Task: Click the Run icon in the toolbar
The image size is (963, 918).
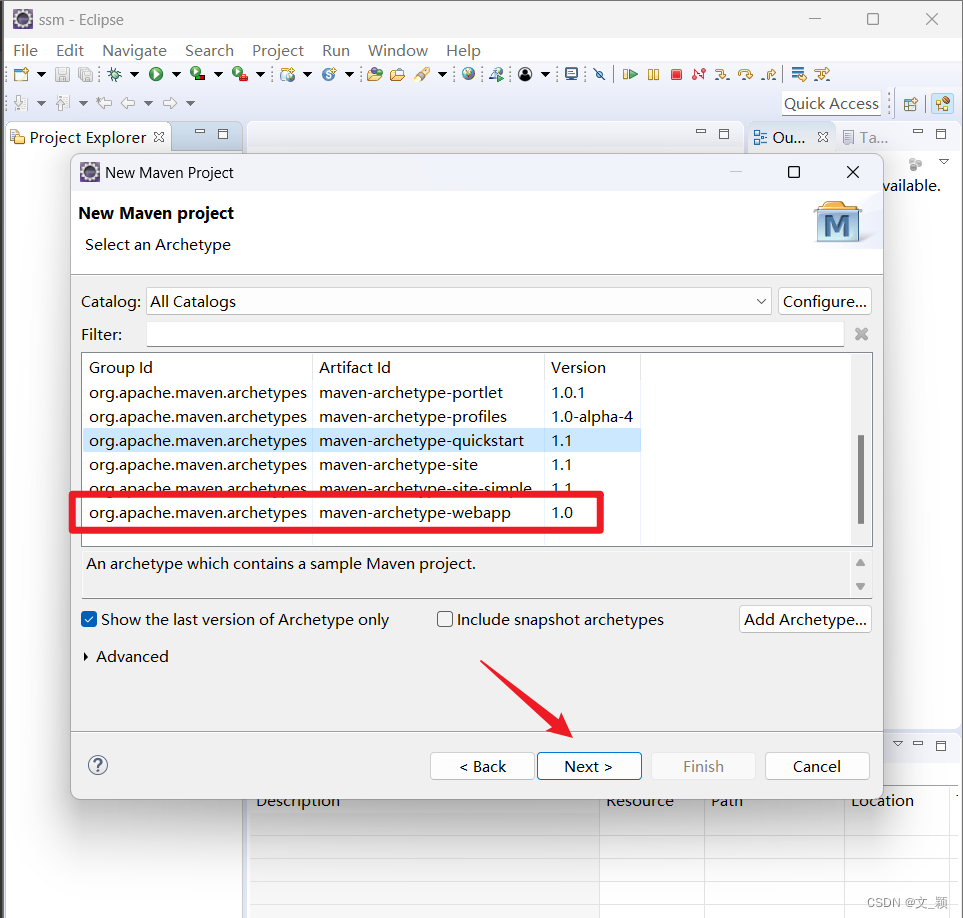Action: pos(158,74)
